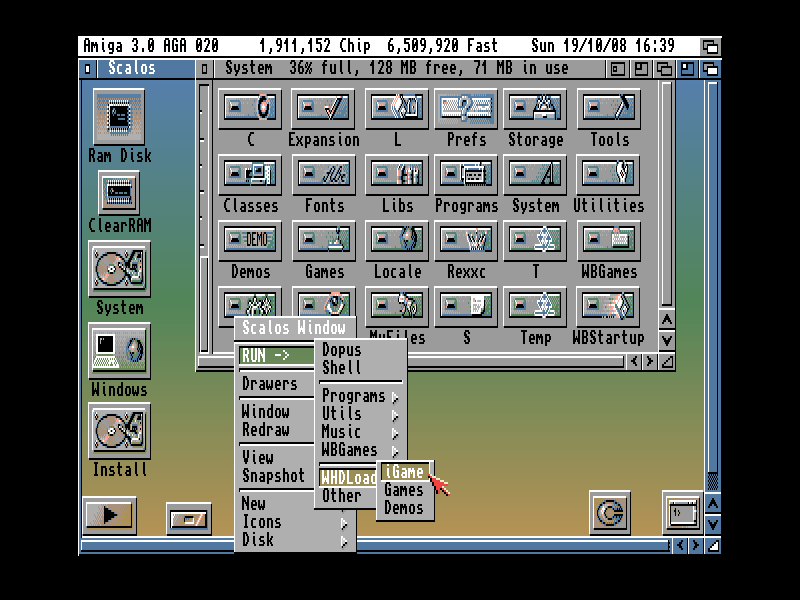
Task: Open the Storage drawer
Action: coord(535,108)
